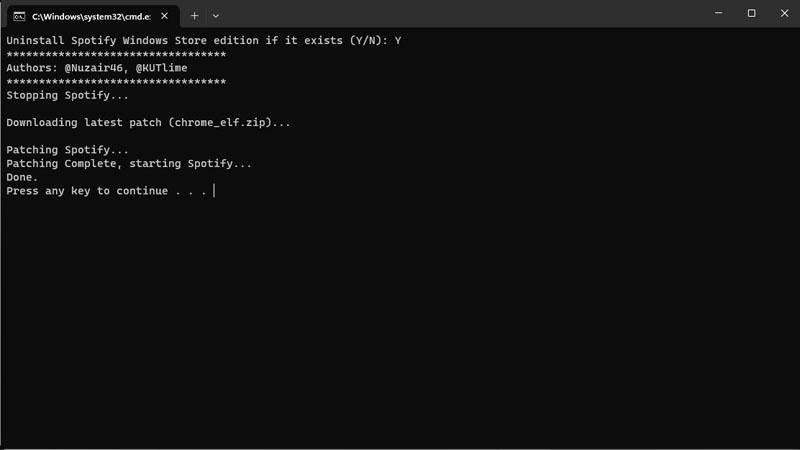Maximize the terminal window
800x450 pixels.
click(752, 13)
